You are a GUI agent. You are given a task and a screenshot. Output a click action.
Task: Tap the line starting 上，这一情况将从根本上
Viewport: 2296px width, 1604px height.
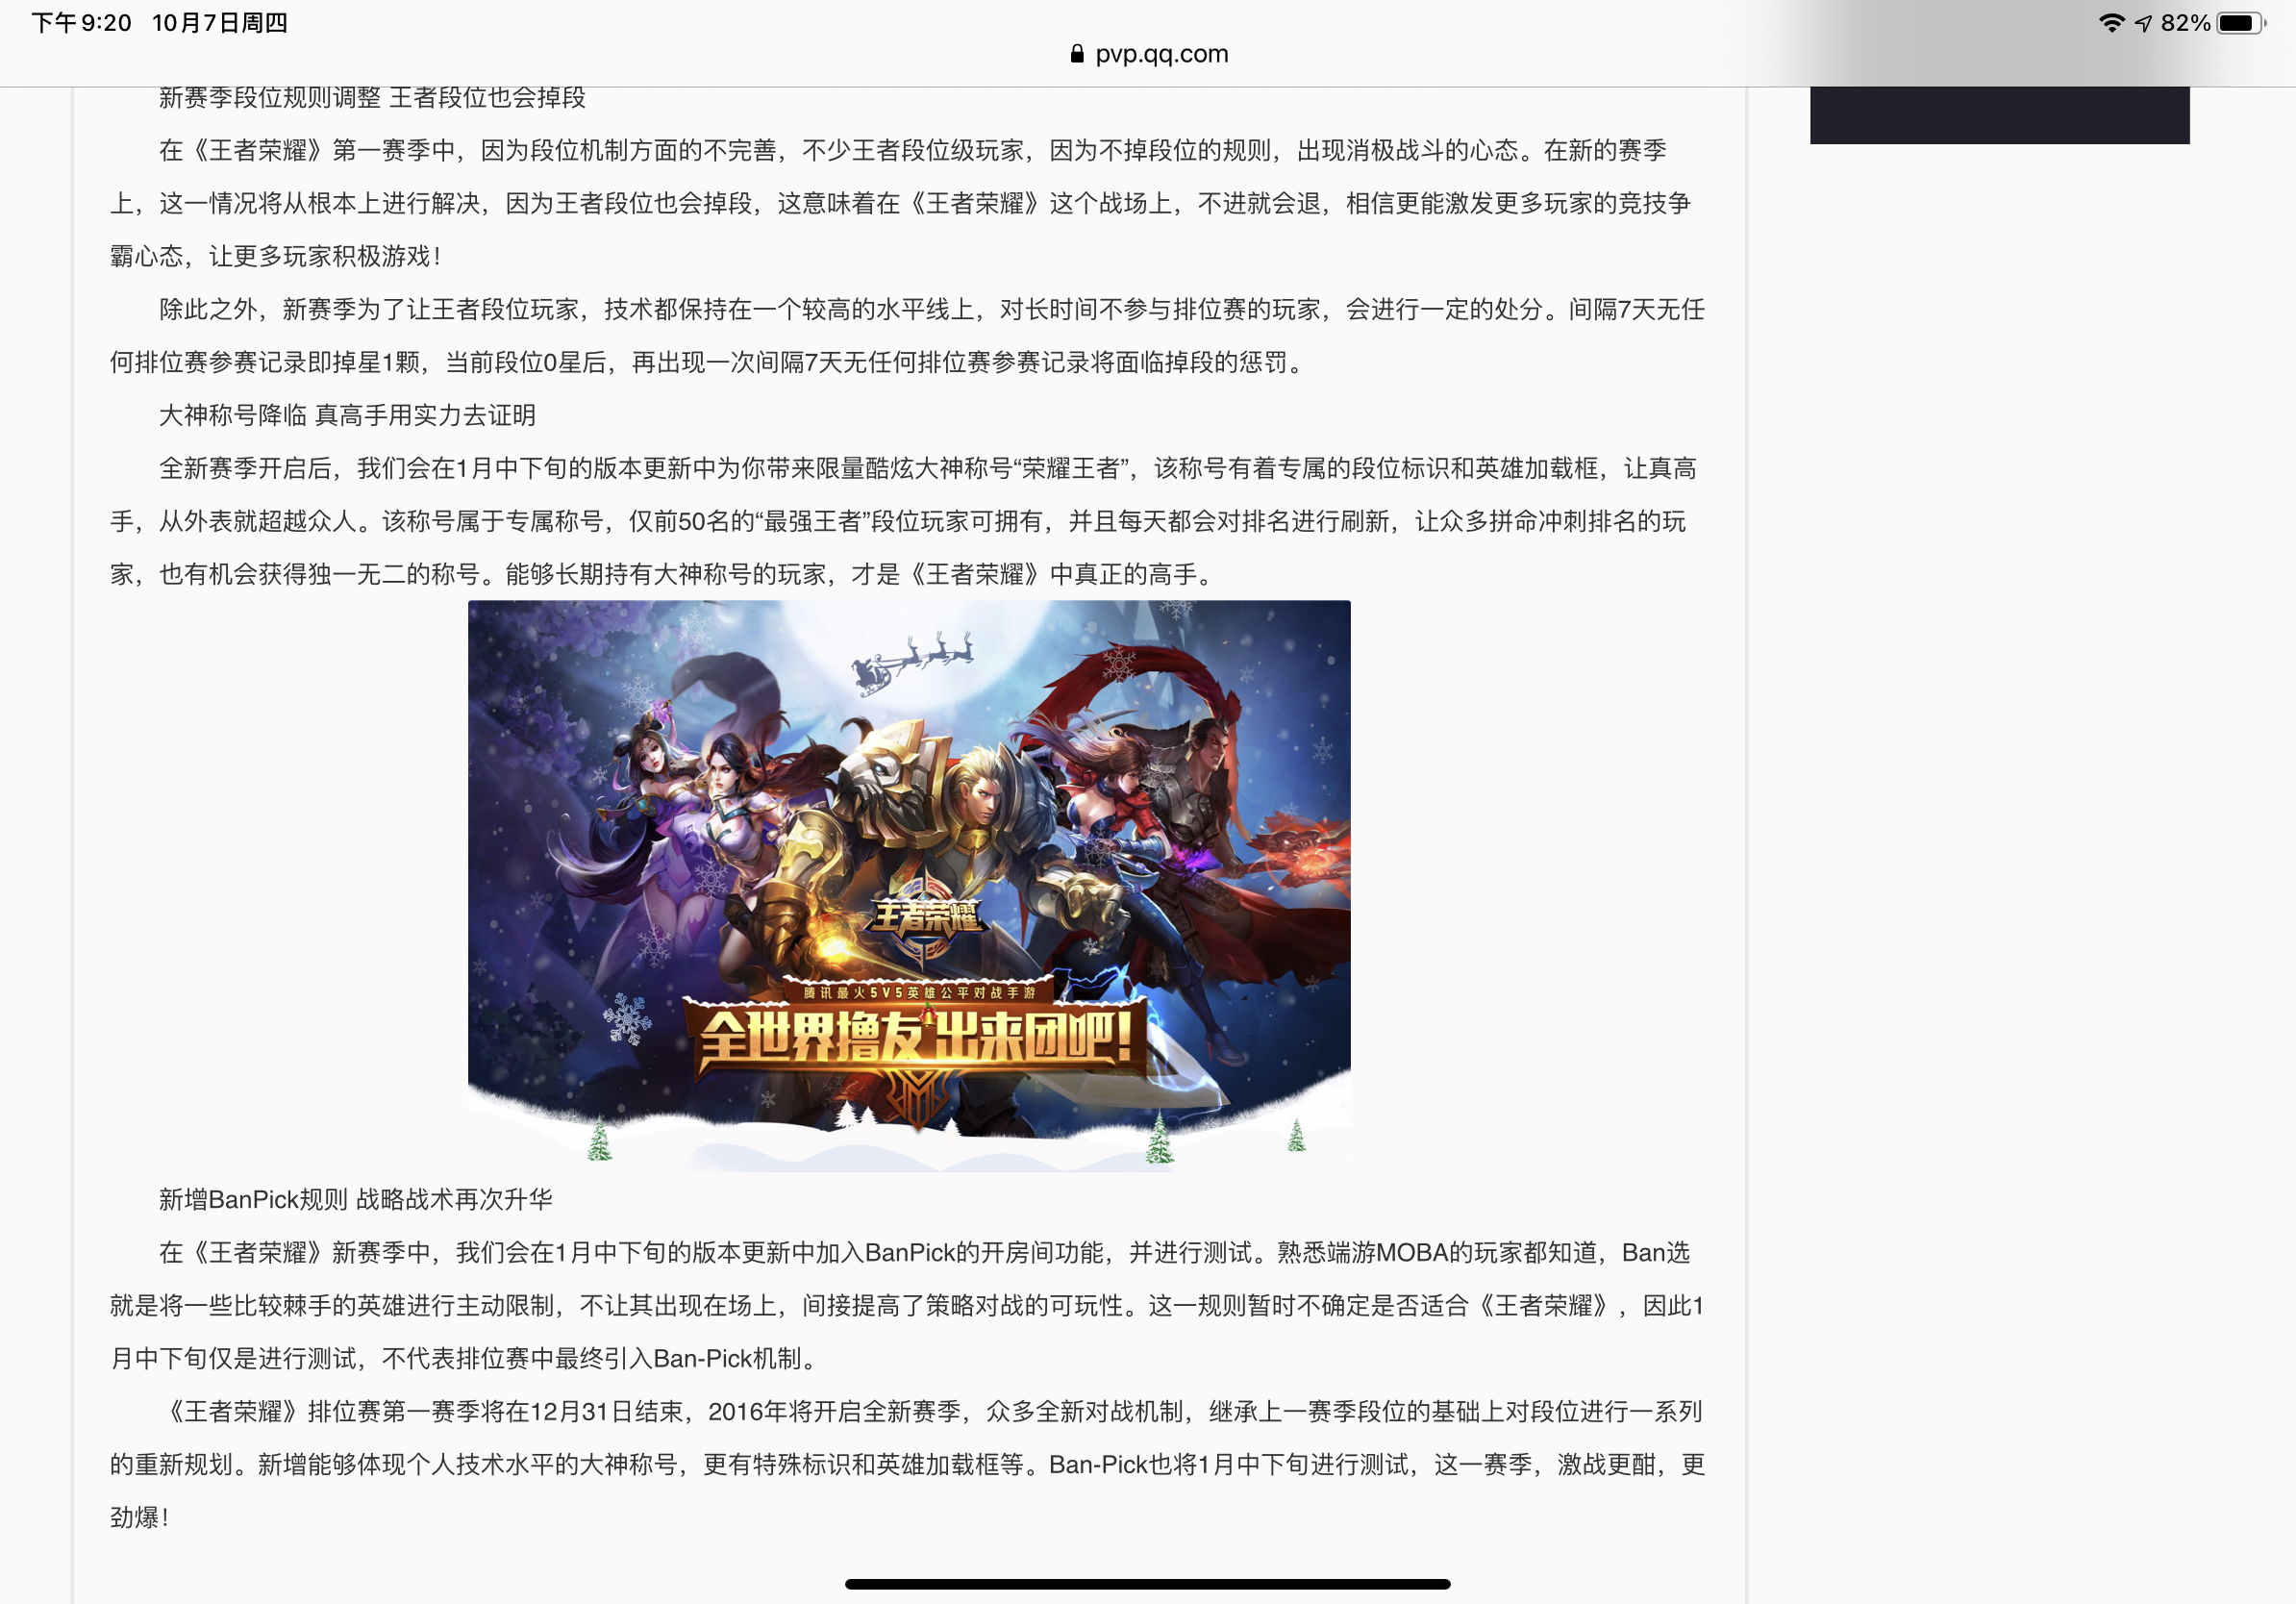click(900, 203)
